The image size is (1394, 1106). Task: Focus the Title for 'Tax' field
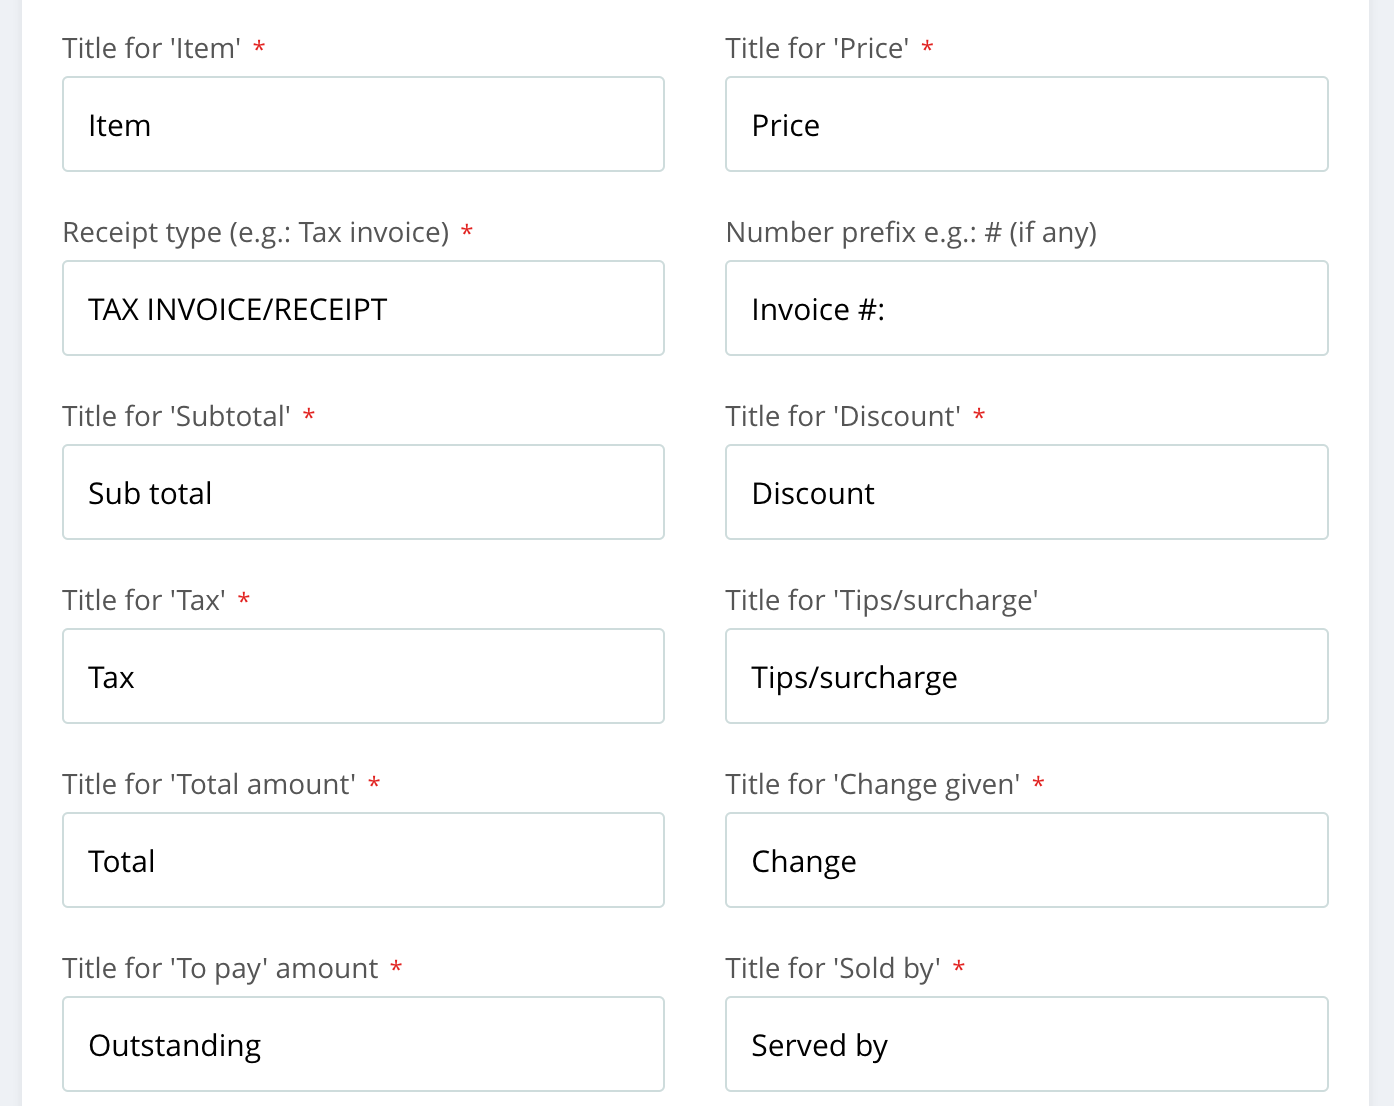363,676
